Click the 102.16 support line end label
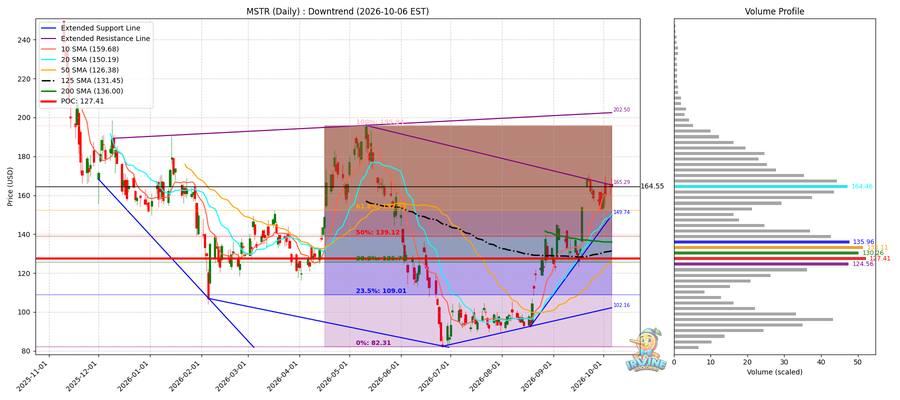 (622, 305)
